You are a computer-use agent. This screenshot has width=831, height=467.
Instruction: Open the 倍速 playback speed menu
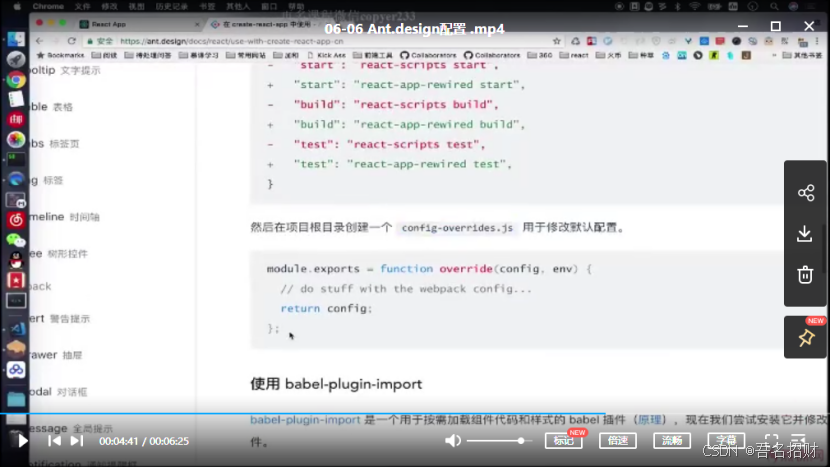617,440
